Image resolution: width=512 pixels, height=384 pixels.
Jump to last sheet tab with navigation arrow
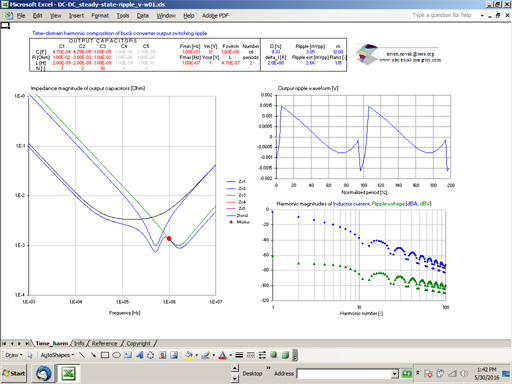pos(27,343)
